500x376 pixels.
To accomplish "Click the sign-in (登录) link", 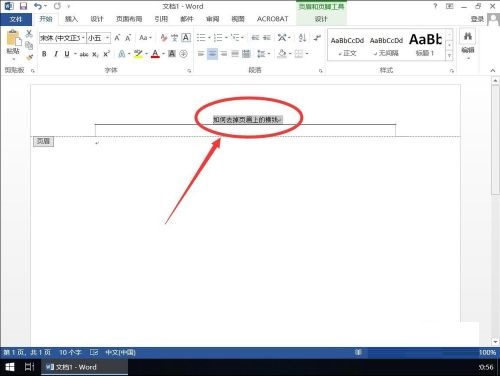I will (x=477, y=19).
